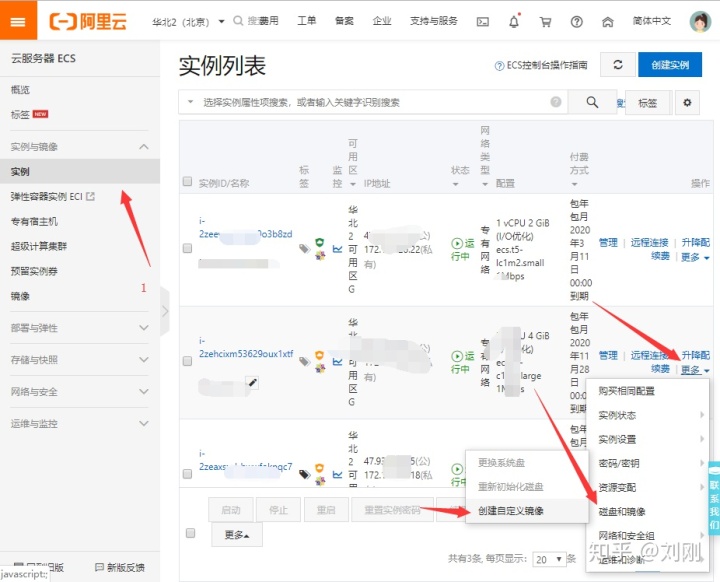Collapse the 实例与镜像 sidebar section

pos(80,147)
